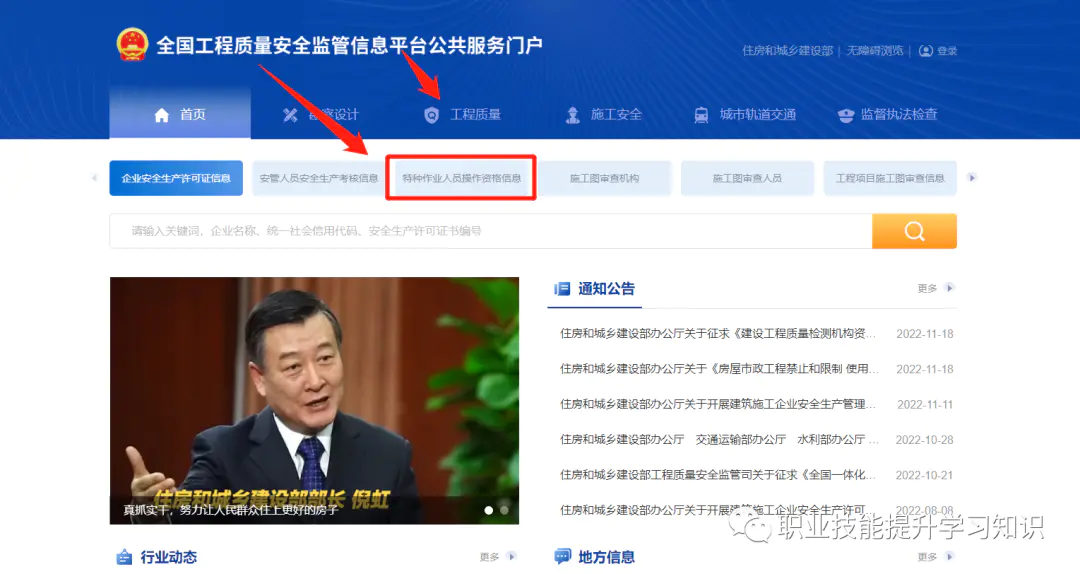1080x574 pixels.
Task: Click the user login icon
Action: 926,51
